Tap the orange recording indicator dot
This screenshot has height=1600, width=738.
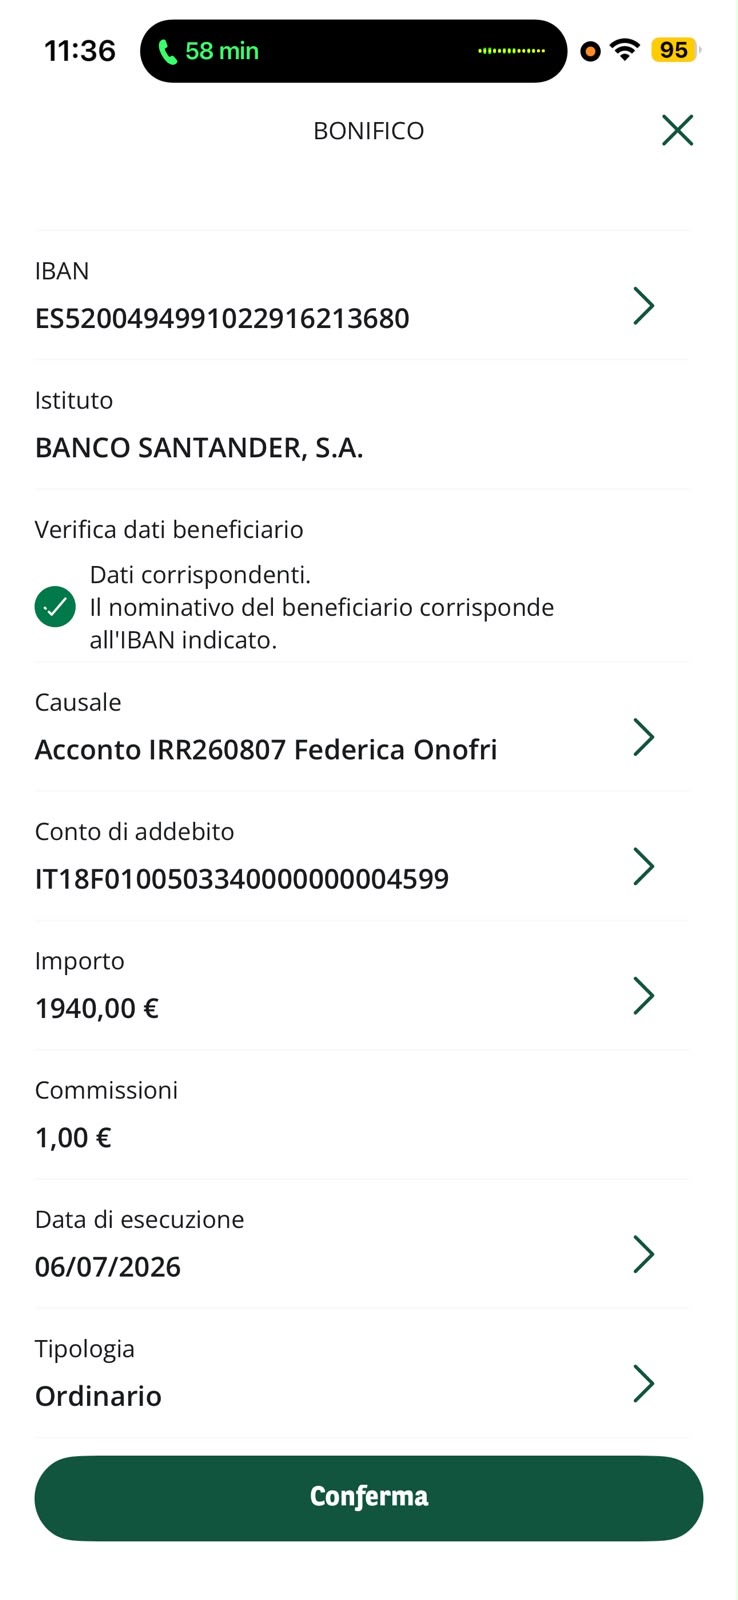click(590, 51)
